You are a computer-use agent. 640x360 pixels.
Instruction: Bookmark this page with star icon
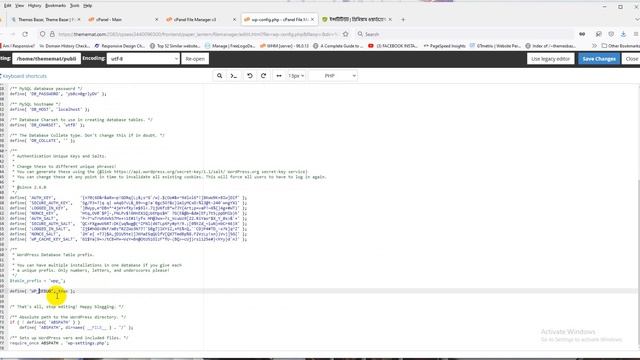click(346, 34)
